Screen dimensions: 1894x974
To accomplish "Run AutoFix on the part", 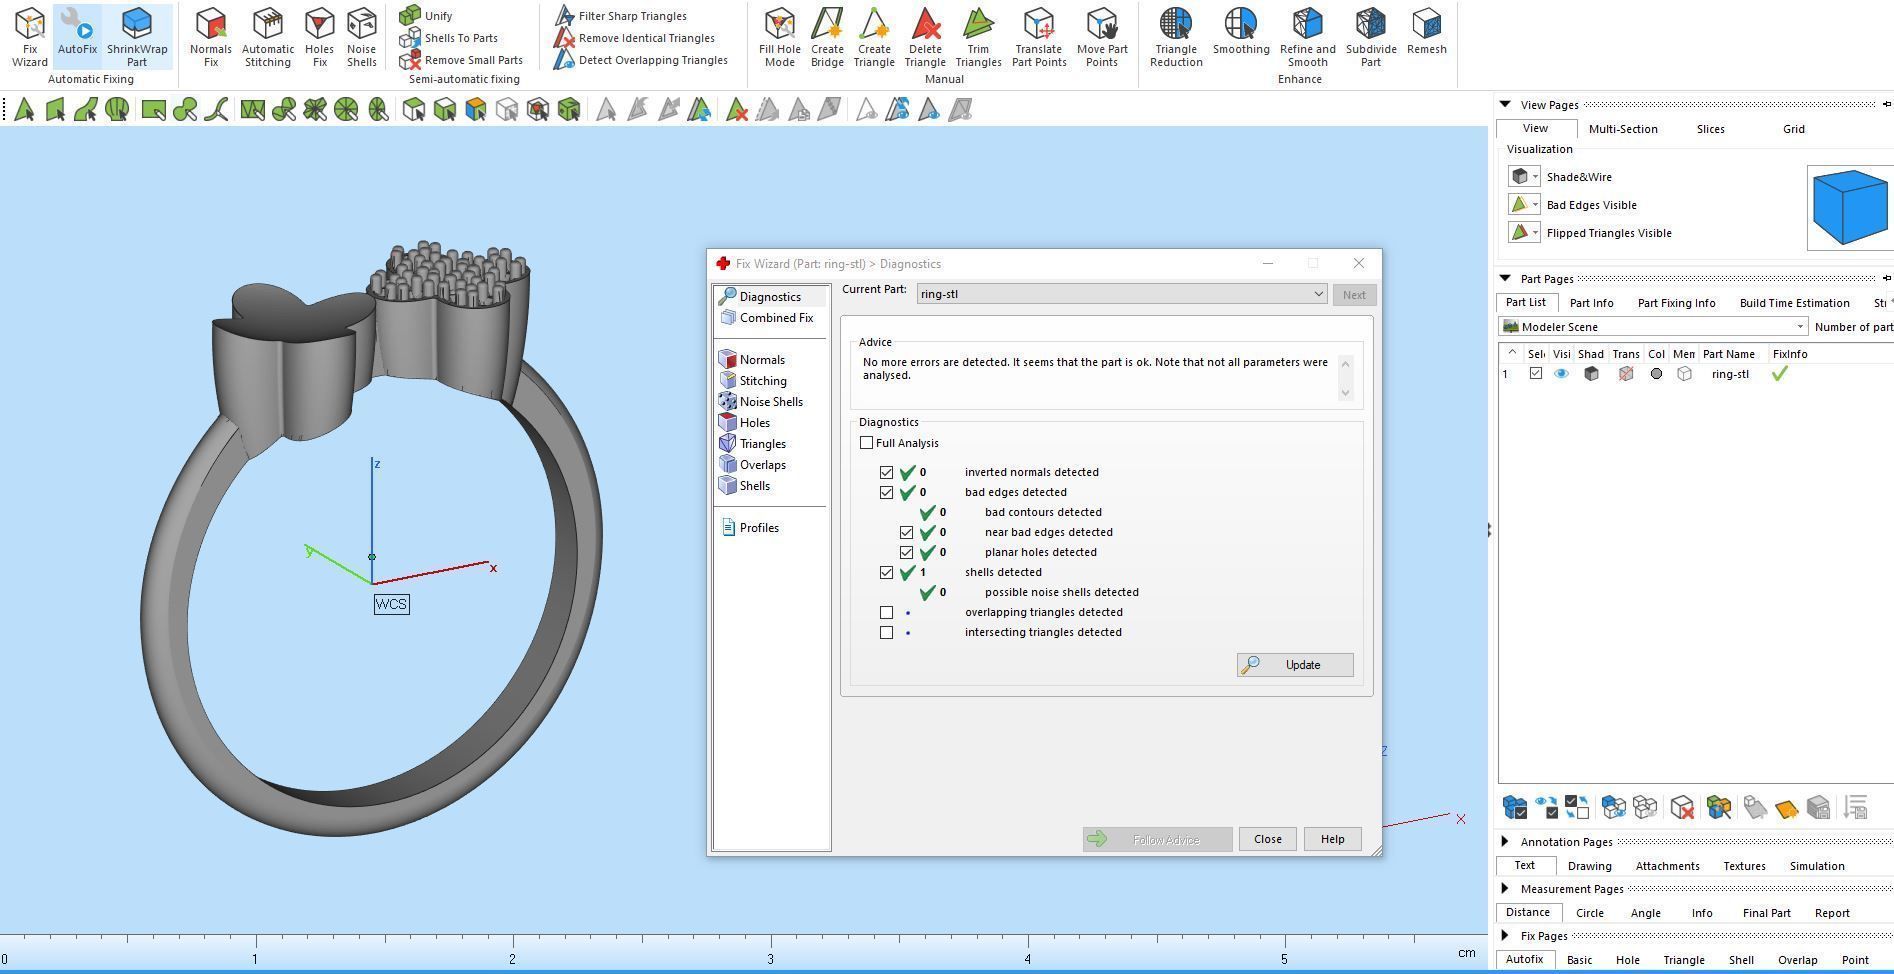I will (x=77, y=37).
